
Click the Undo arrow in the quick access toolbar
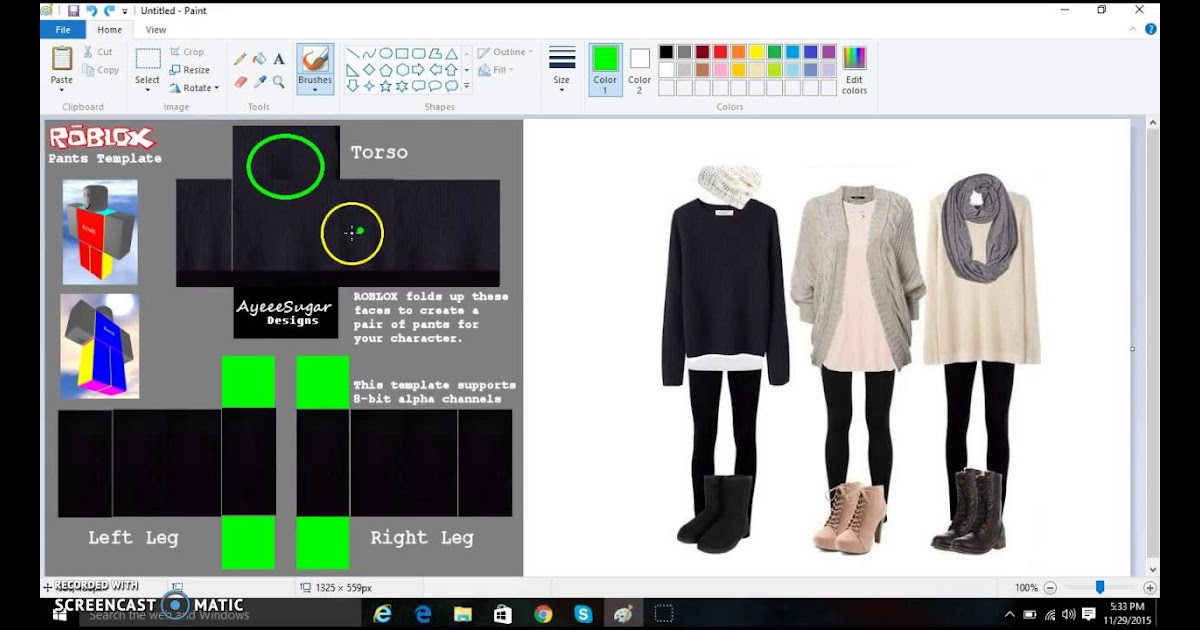click(x=92, y=10)
